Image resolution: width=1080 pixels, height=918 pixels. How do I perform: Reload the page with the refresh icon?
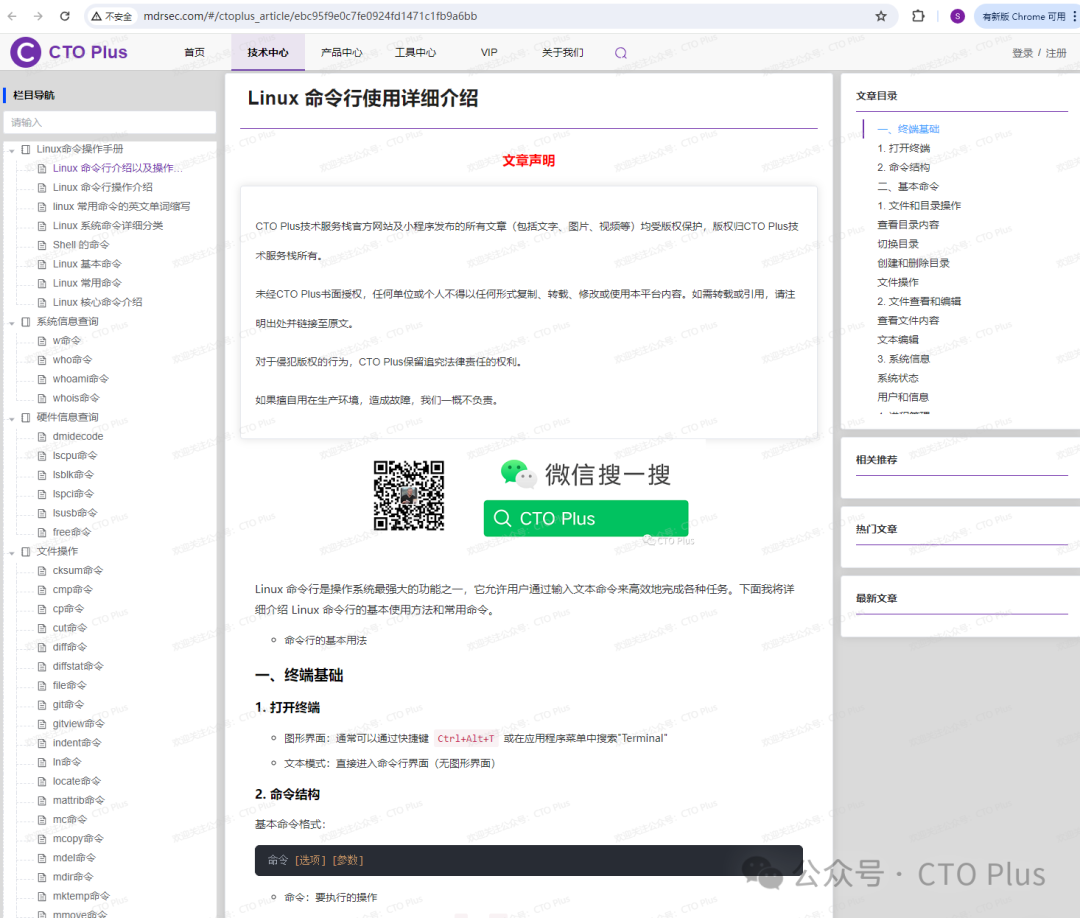(65, 16)
